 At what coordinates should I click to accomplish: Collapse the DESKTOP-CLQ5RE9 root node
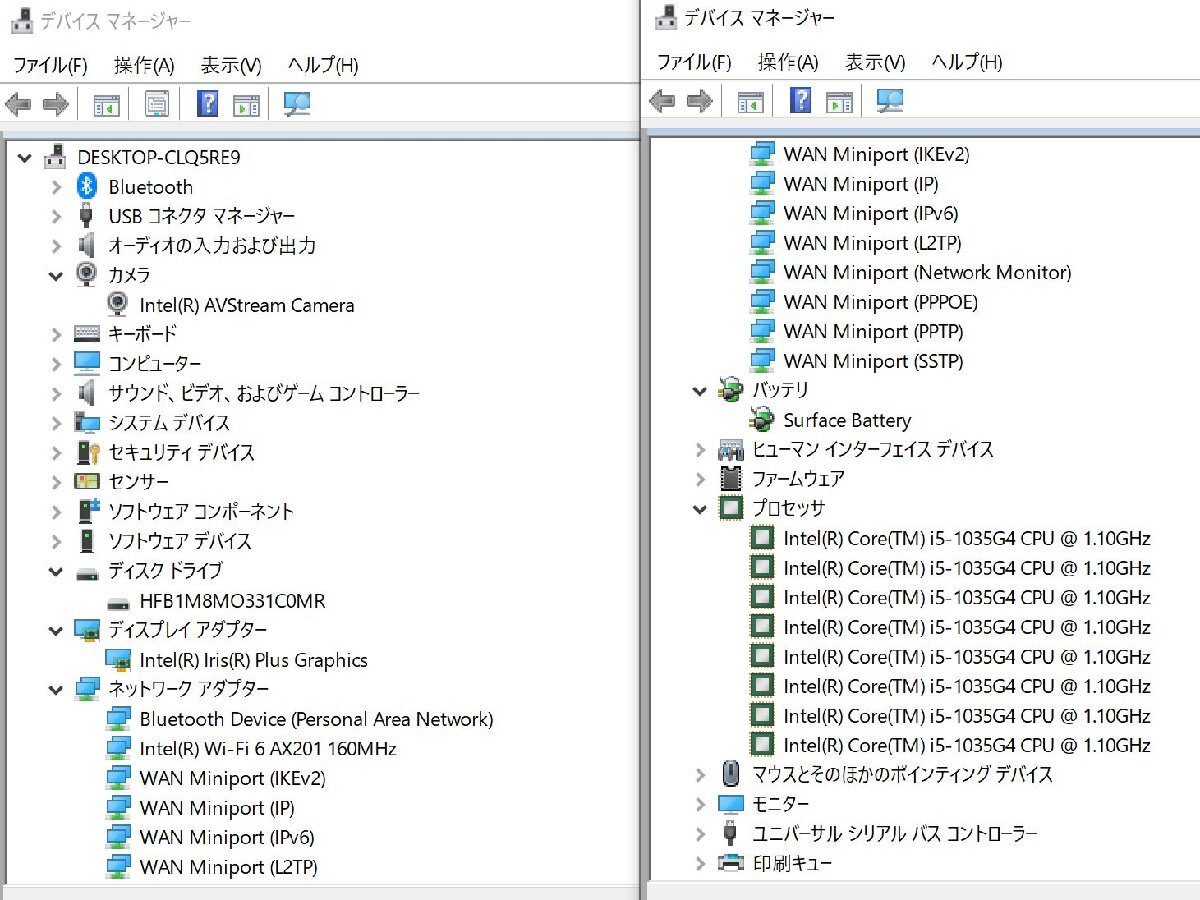[x=25, y=158]
